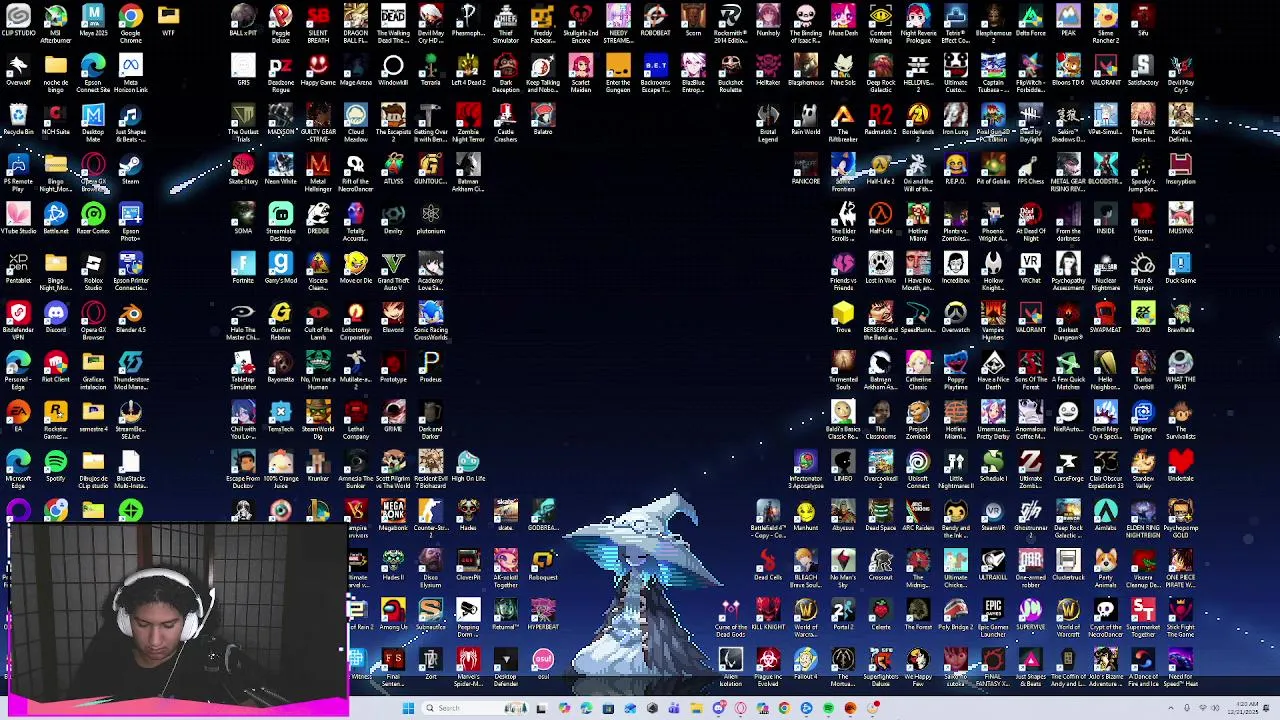
Task: Launch Slime Rancher 2 shortcut
Action: [x=1106, y=24]
